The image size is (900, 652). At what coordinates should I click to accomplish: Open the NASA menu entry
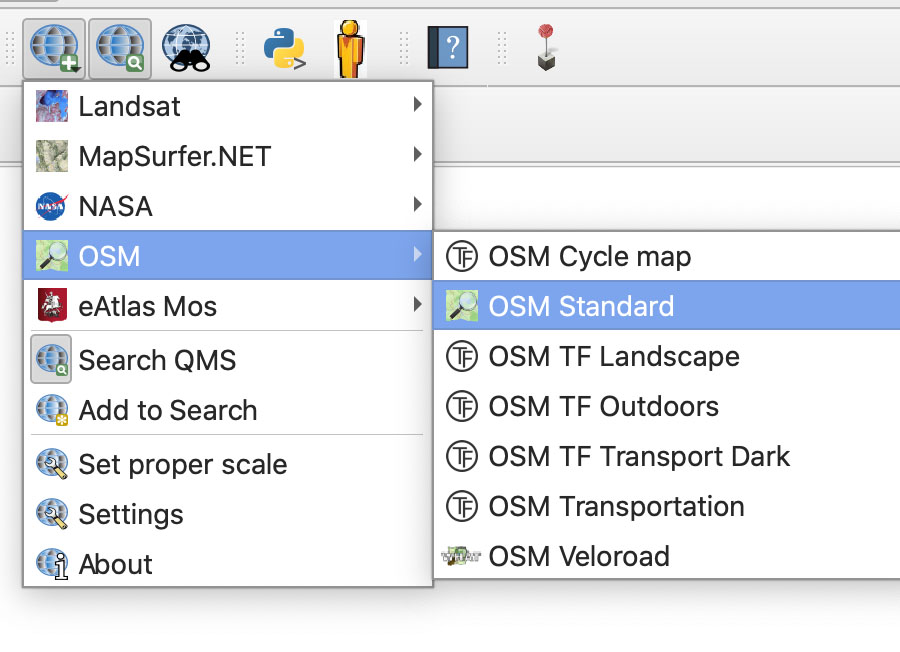(228, 206)
